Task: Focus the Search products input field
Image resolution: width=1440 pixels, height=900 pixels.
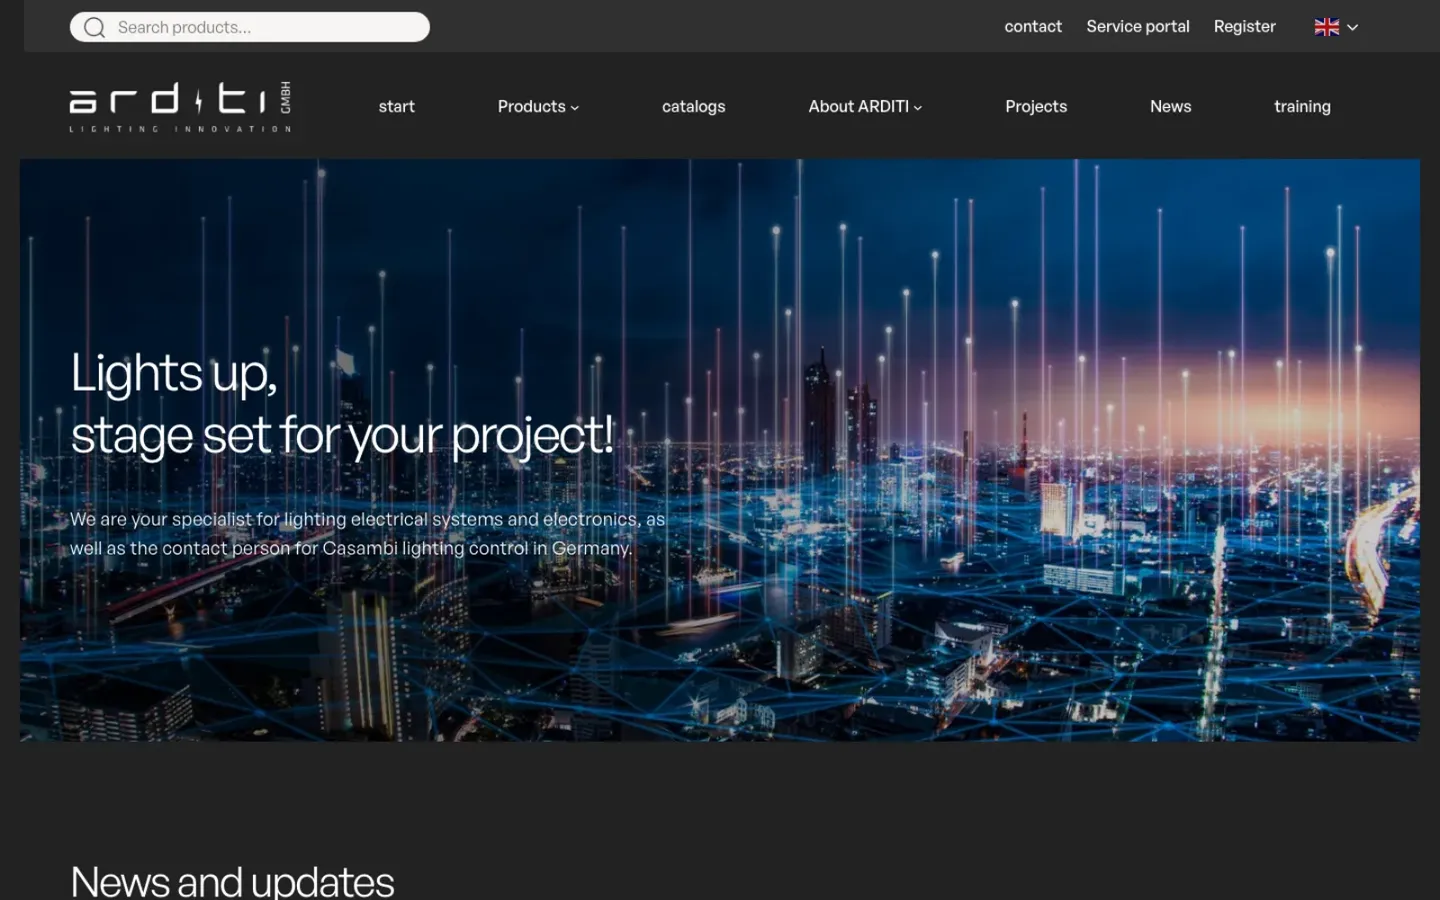Action: tap(250, 27)
